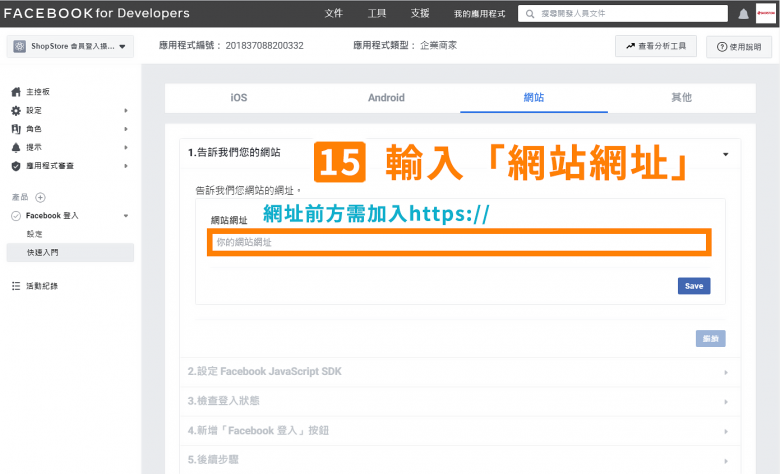This screenshot has width=780, height=474.
Task: Open 活動紀錄 in the sidebar
Action: point(42,286)
